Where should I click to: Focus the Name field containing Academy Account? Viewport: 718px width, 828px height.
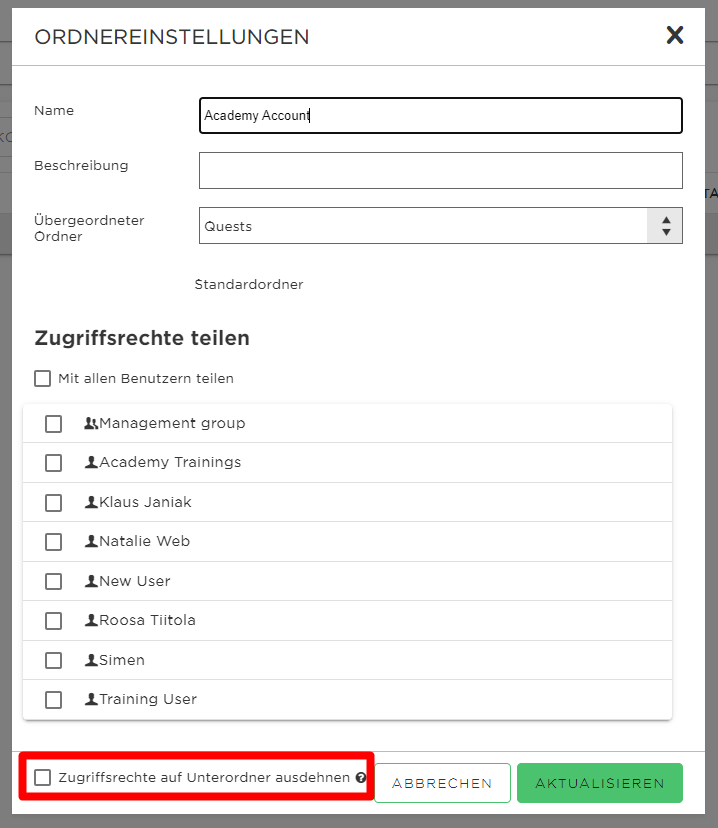point(440,115)
